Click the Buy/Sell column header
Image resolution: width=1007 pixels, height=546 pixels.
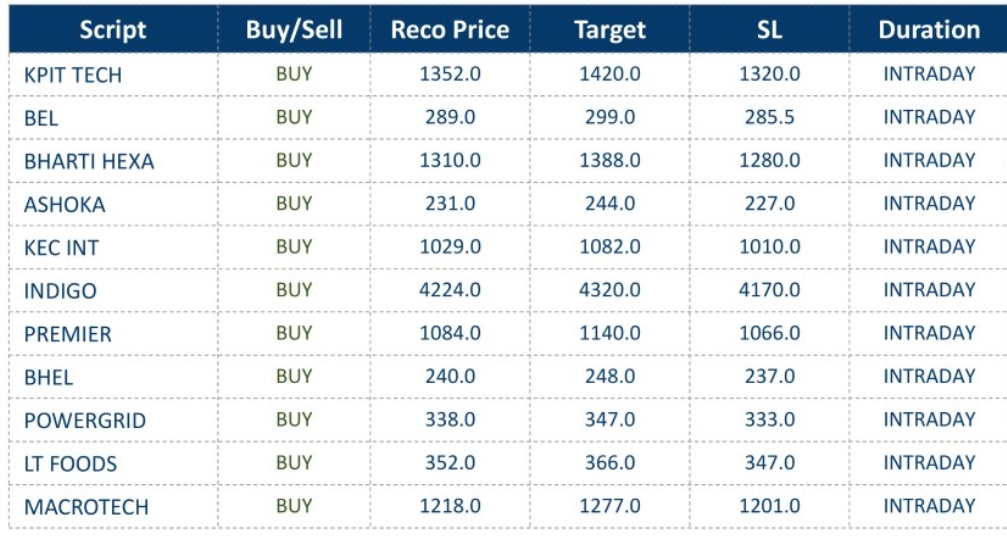(294, 30)
